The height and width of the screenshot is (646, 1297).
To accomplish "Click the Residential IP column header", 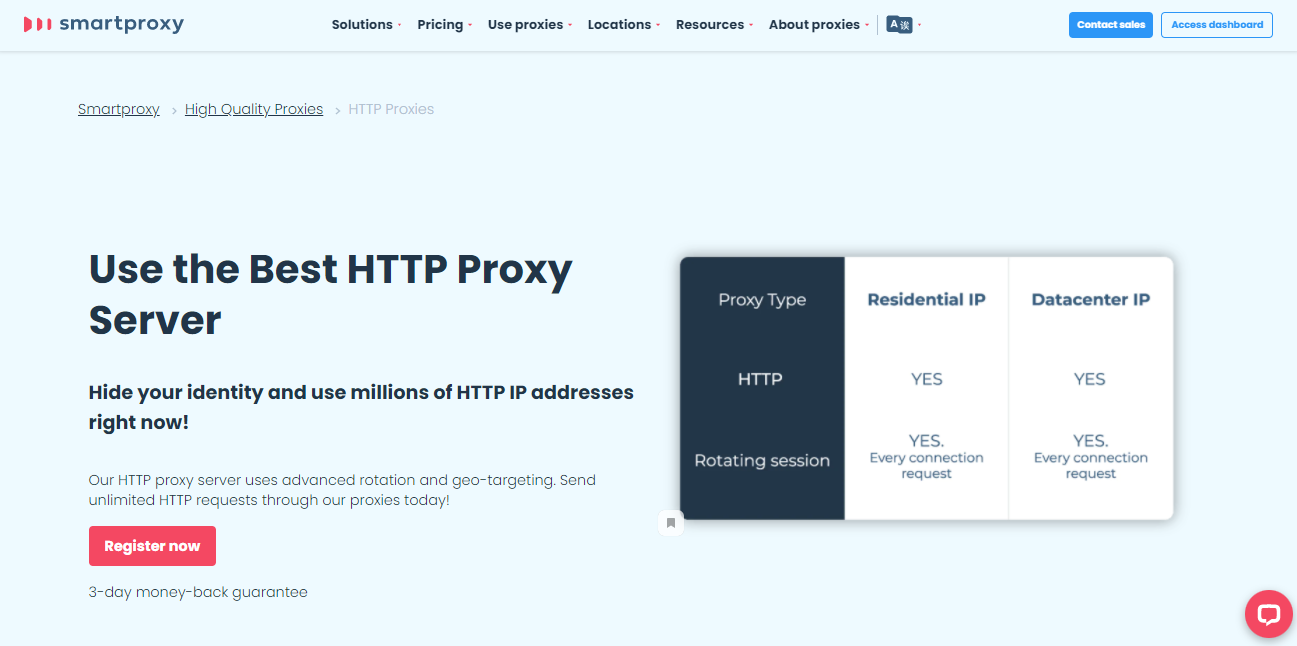I will [926, 299].
